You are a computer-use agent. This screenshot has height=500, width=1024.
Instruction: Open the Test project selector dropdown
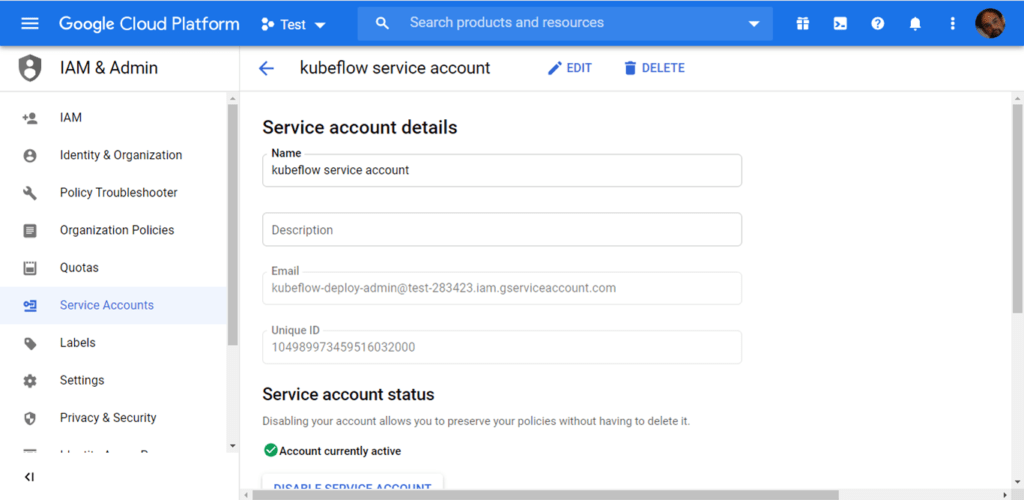point(293,25)
